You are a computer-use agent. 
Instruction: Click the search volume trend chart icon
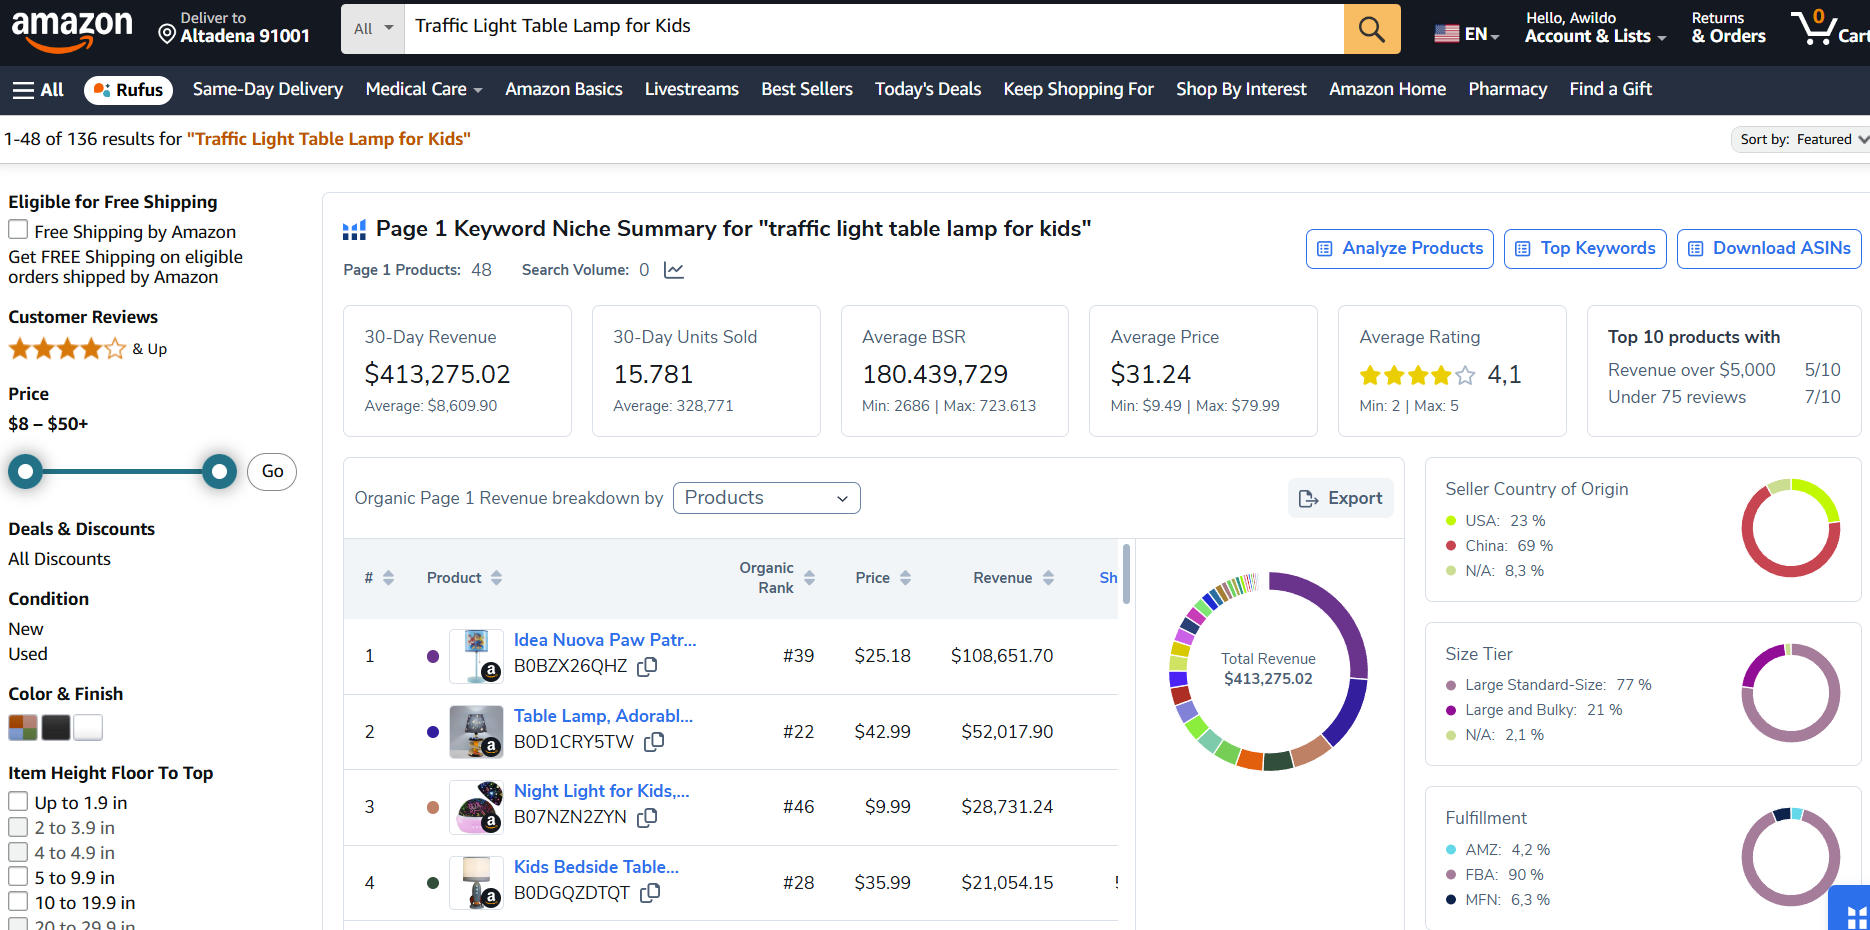point(674,270)
